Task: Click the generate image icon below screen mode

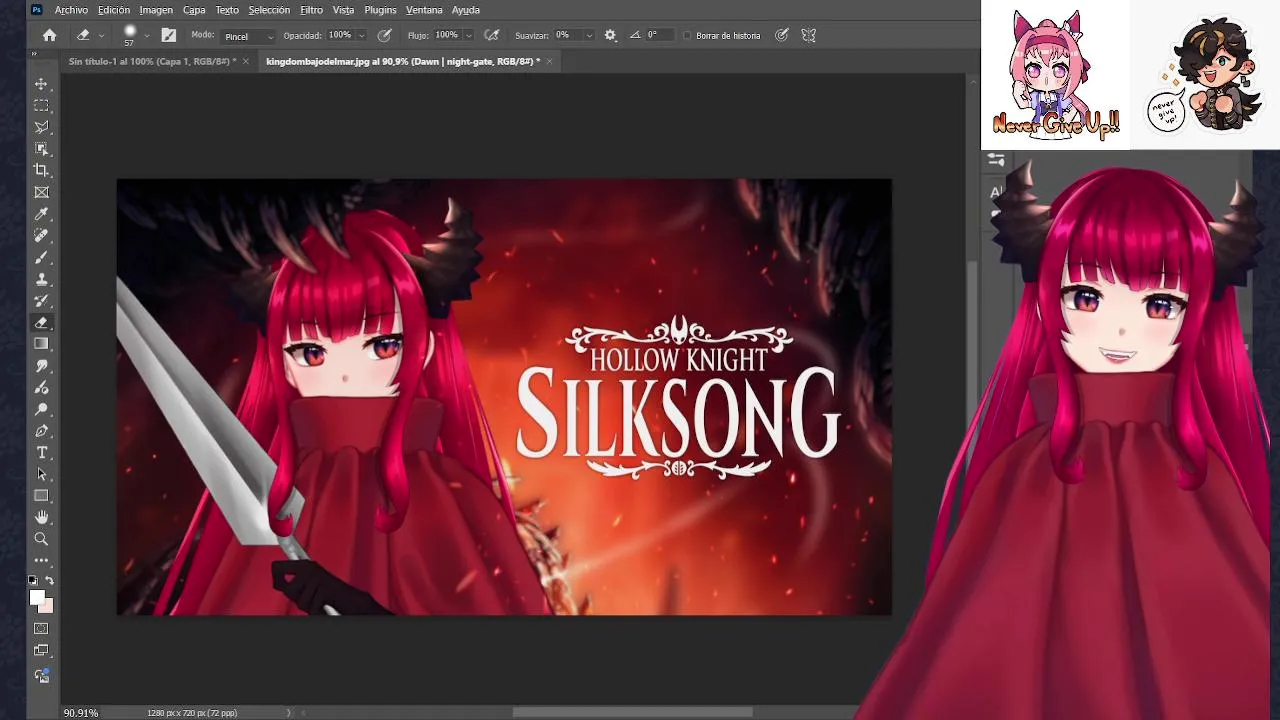Action: tap(41, 675)
